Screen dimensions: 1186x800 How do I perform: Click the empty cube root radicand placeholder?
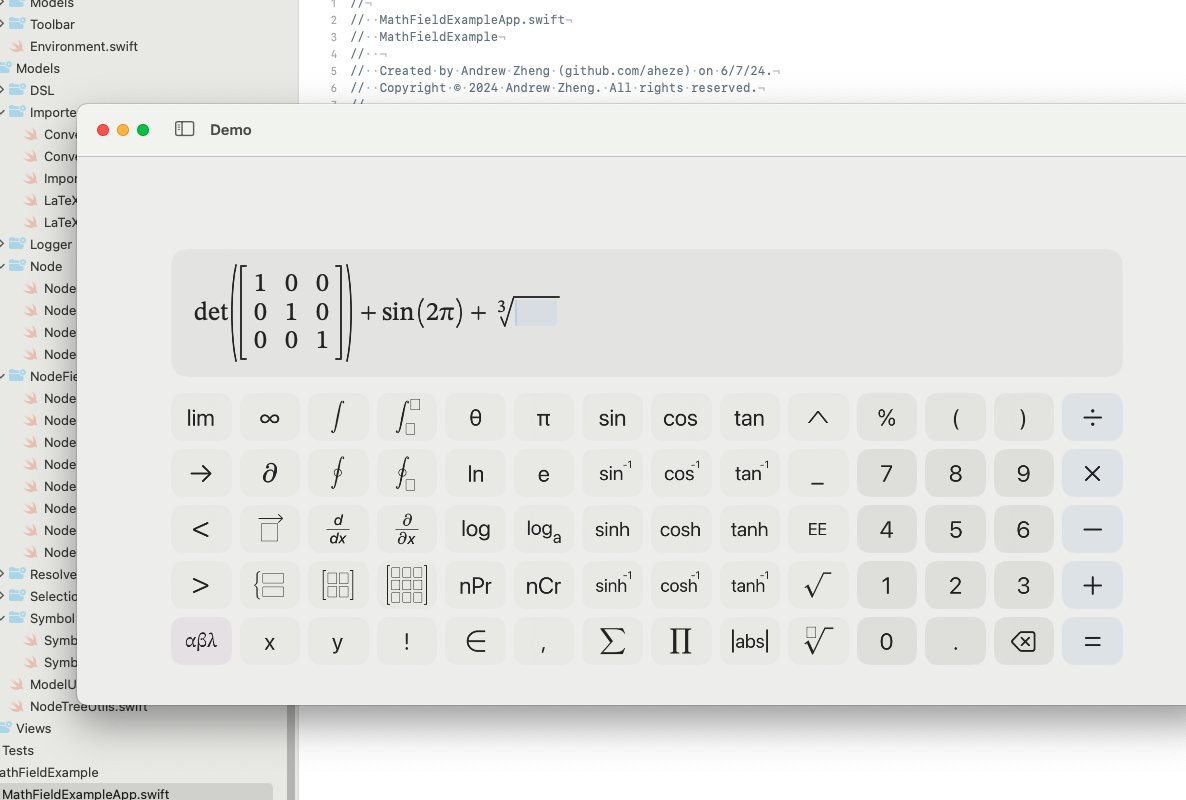click(x=536, y=313)
